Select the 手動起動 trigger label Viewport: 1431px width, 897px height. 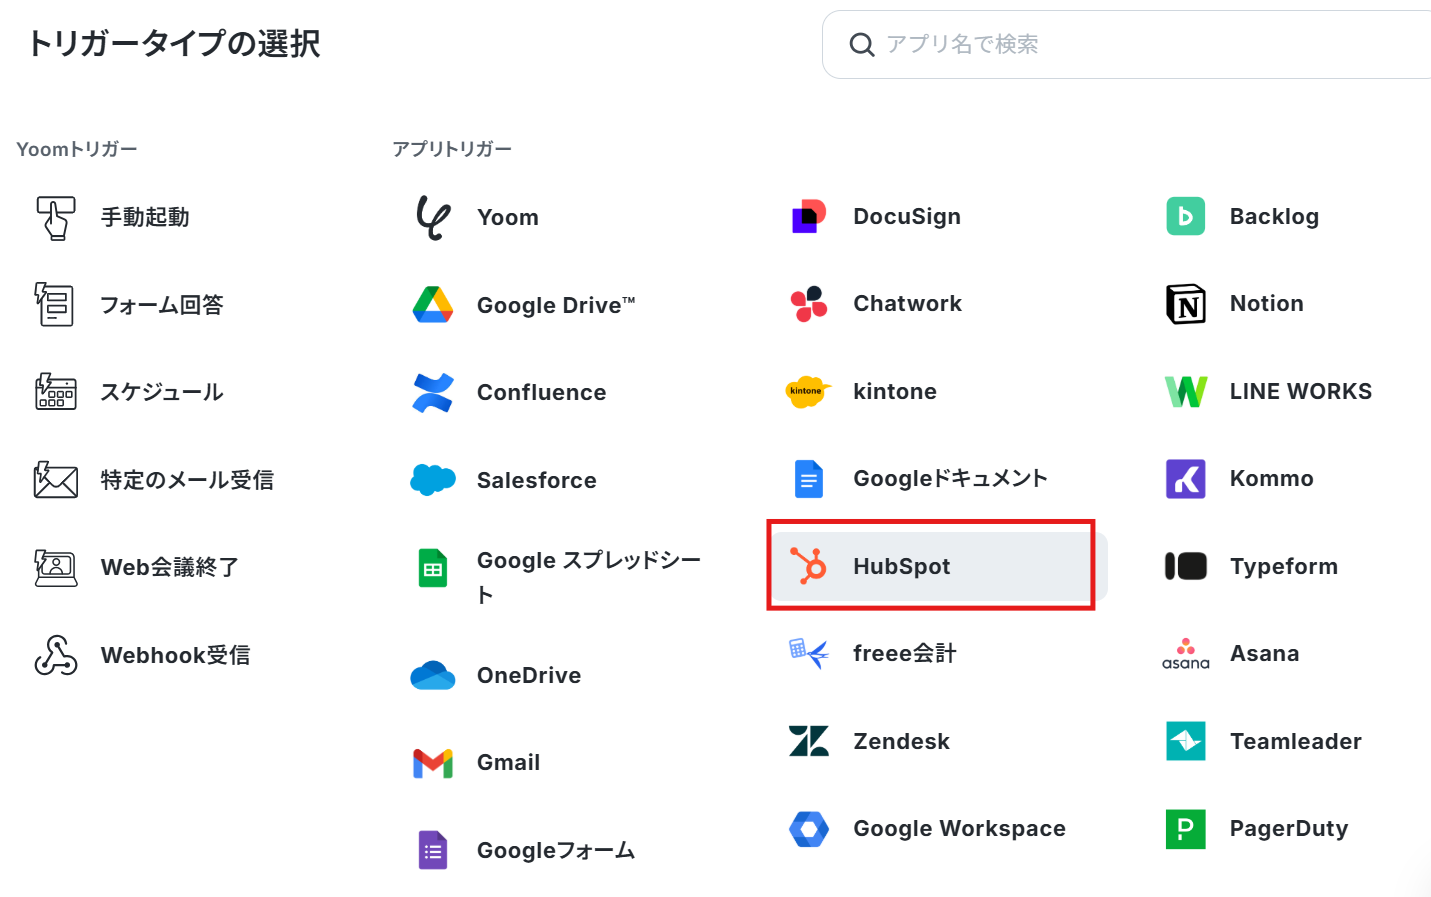click(x=145, y=217)
